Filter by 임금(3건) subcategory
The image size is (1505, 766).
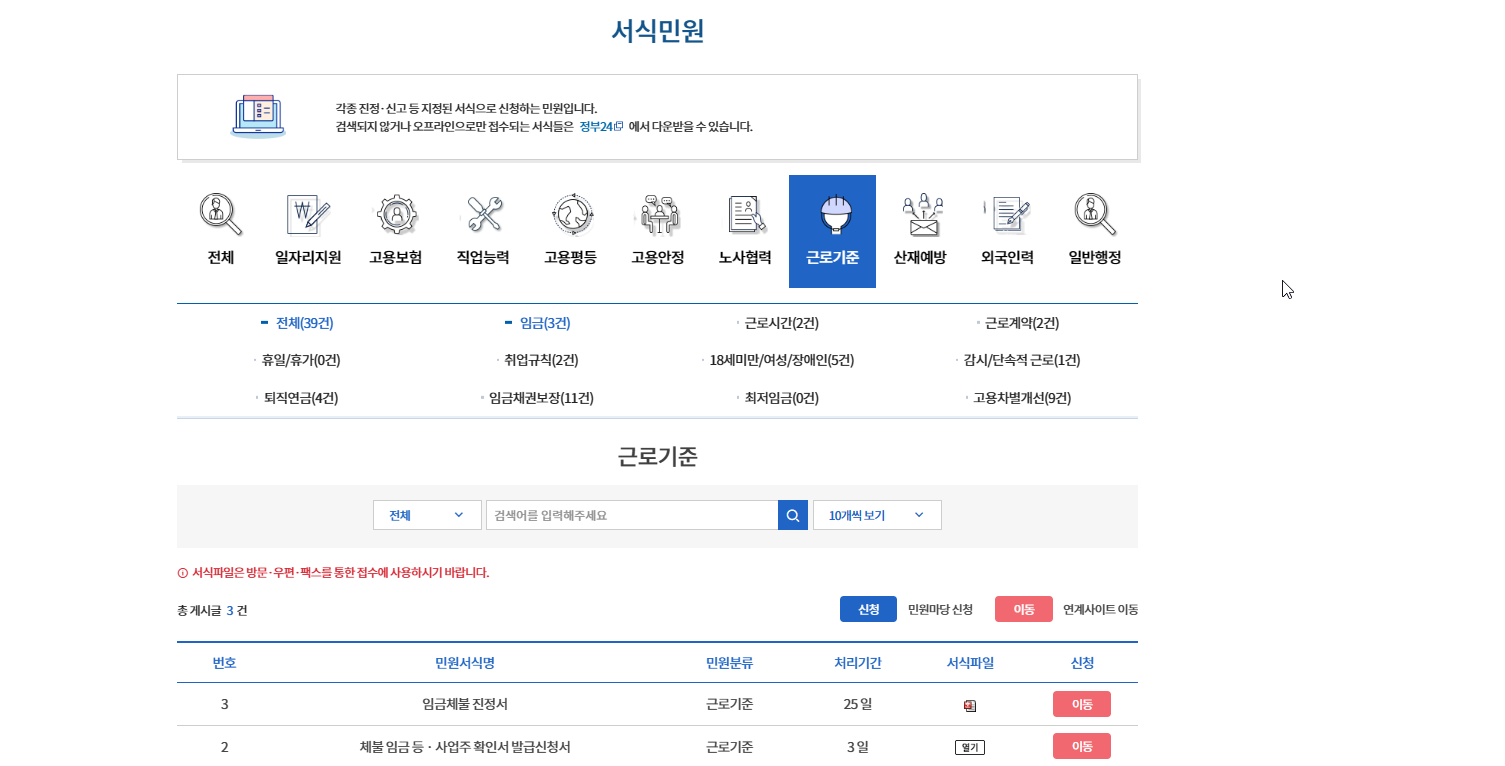pyautogui.click(x=545, y=323)
